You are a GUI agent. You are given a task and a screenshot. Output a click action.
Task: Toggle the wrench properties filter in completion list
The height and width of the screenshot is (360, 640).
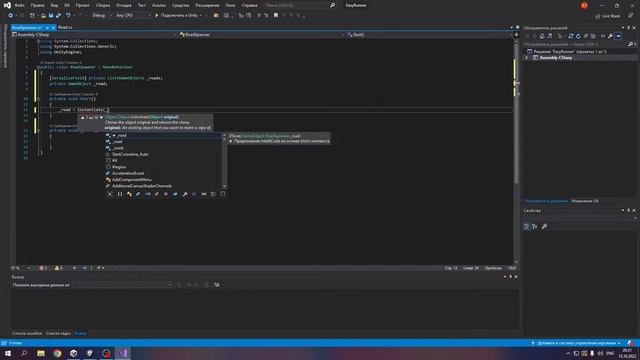click(185, 194)
